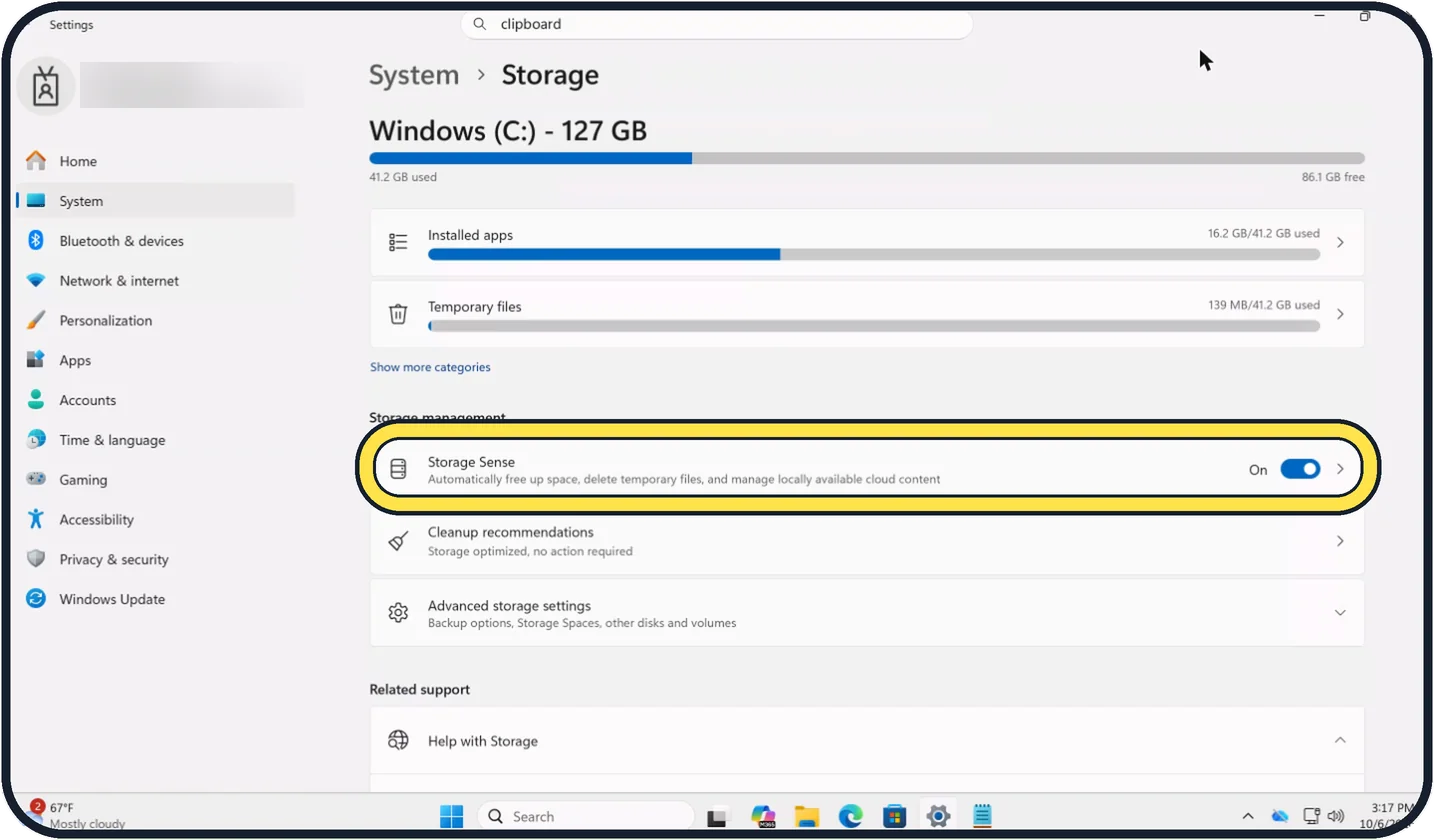Open File Explorer from the taskbar
The height and width of the screenshot is (840, 1434).
(807, 816)
